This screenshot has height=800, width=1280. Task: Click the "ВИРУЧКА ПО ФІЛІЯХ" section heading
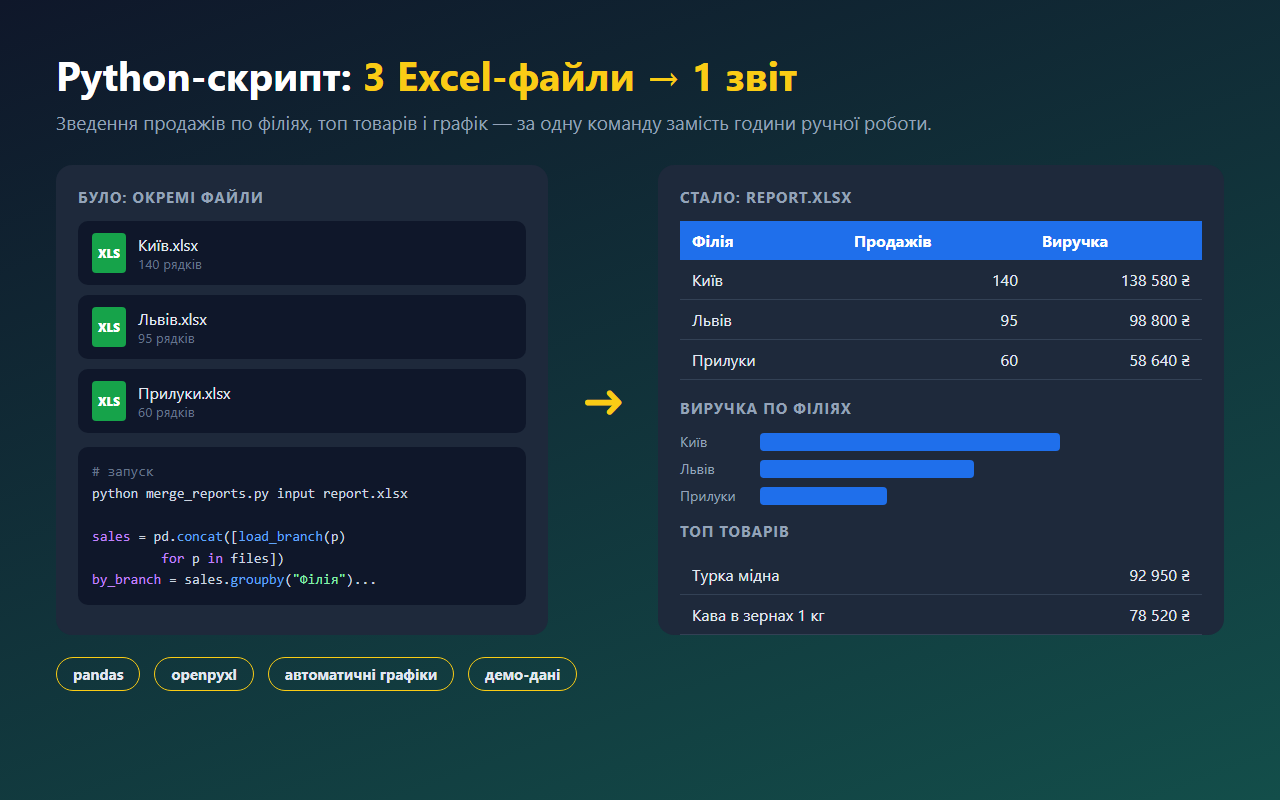tap(766, 409)
